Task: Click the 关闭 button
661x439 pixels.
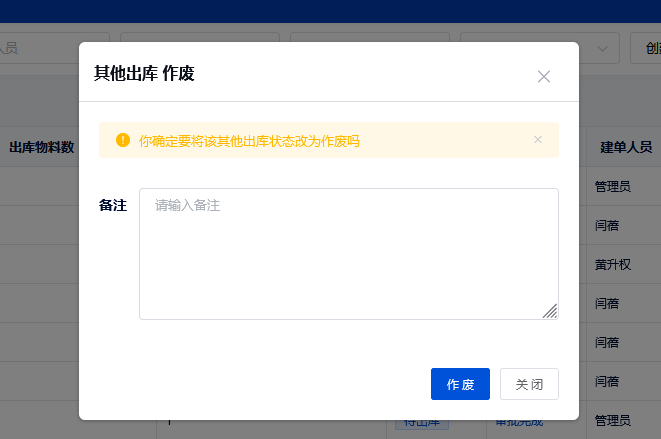Action: 529,384
